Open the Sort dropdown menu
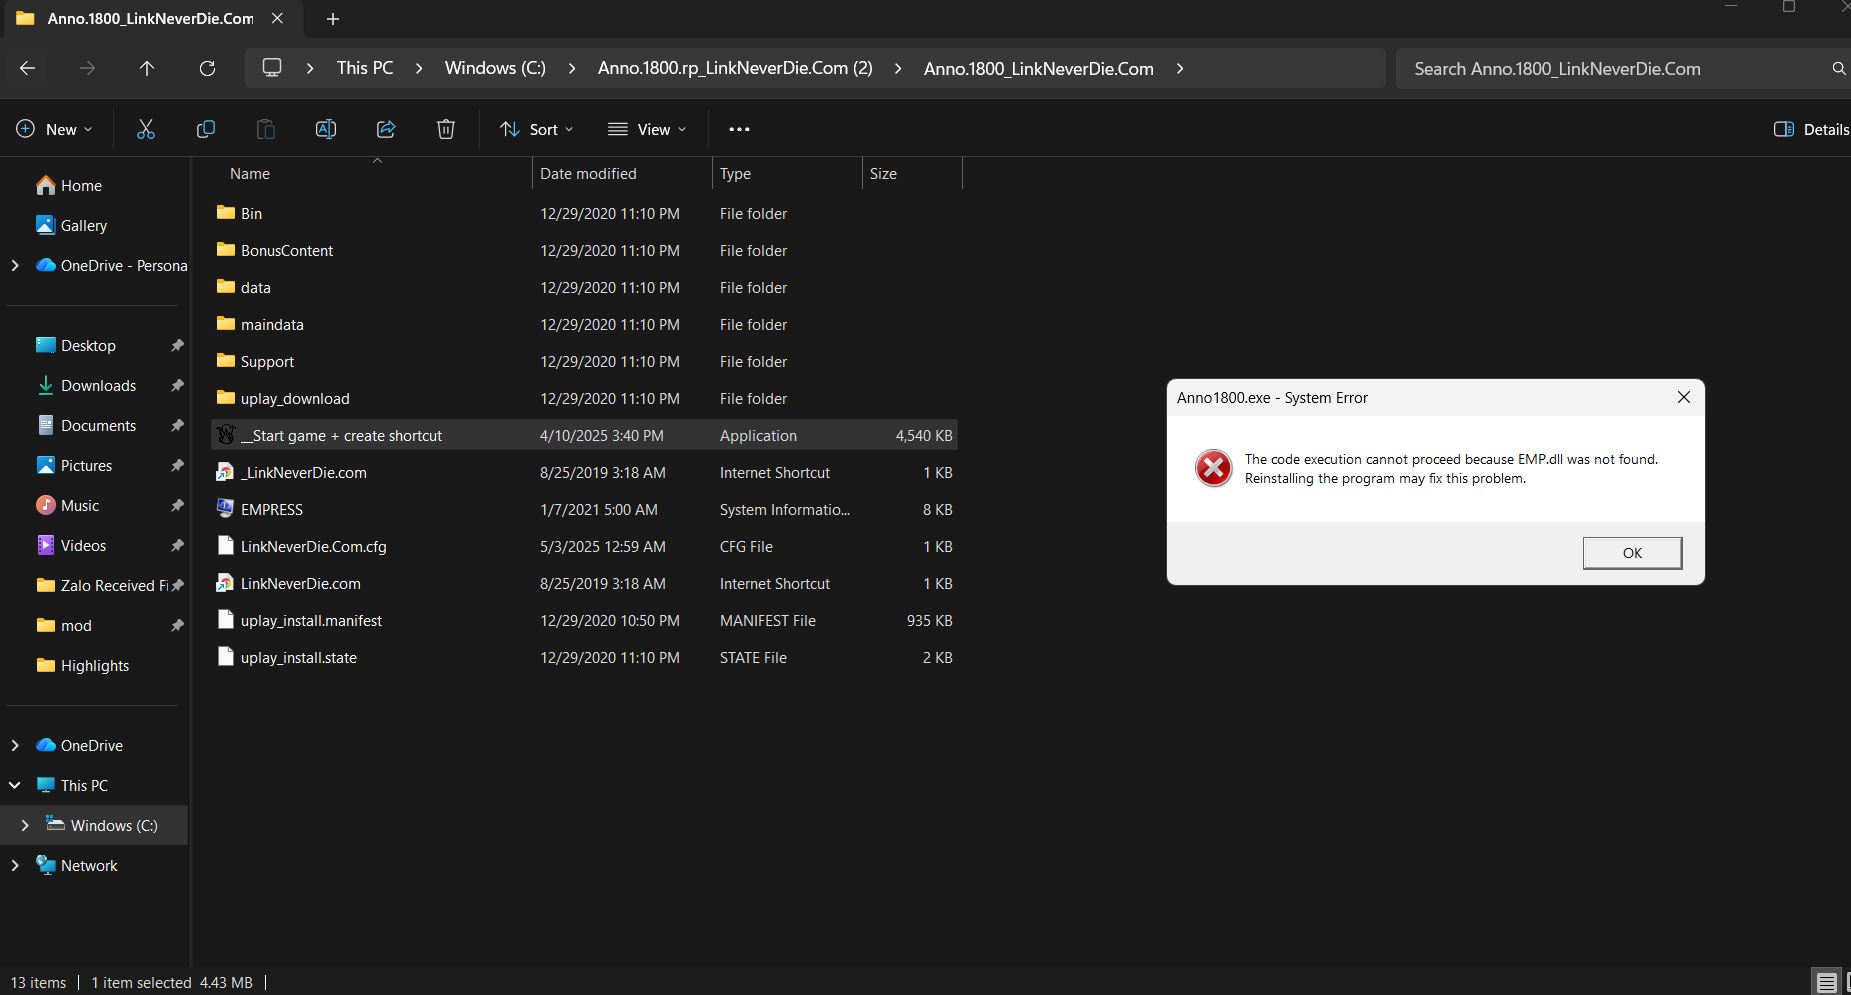The width and height of the screenshot is (1851, 995). (537, 129)
